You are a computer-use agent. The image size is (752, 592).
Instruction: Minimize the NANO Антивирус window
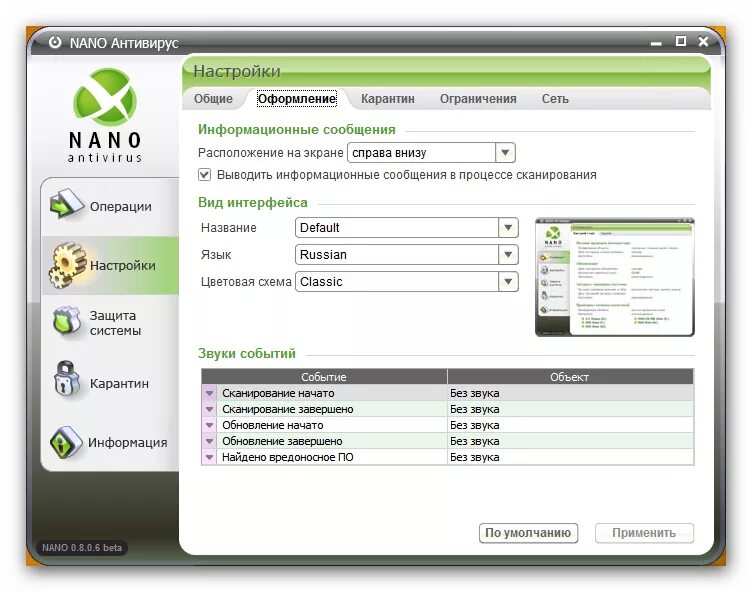[656, 43]
